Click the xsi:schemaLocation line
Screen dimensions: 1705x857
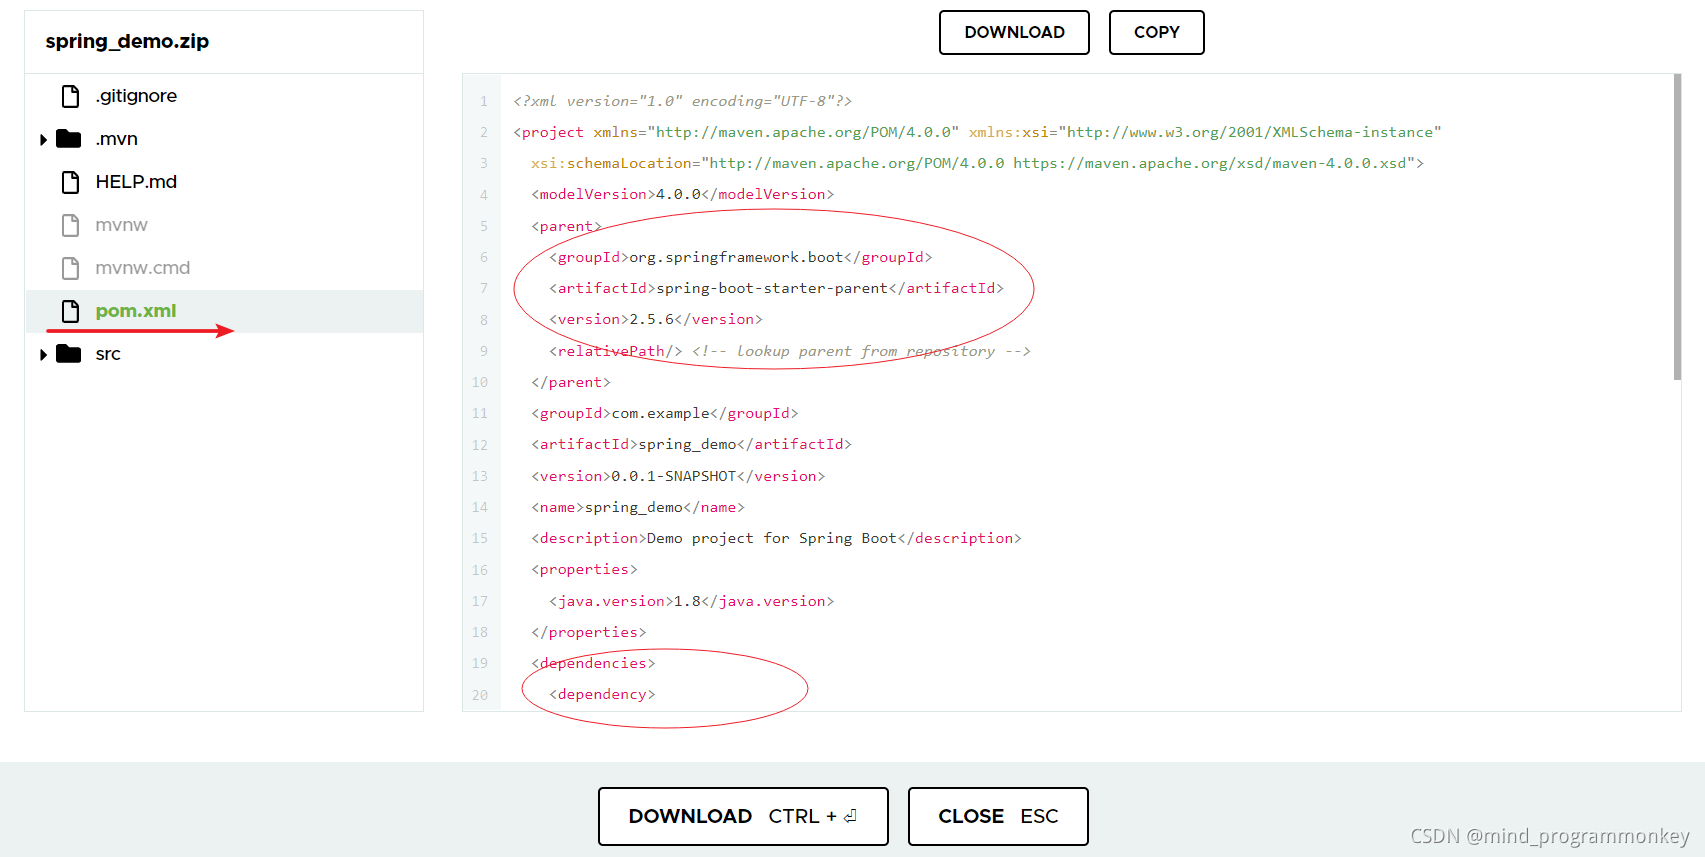977,163
